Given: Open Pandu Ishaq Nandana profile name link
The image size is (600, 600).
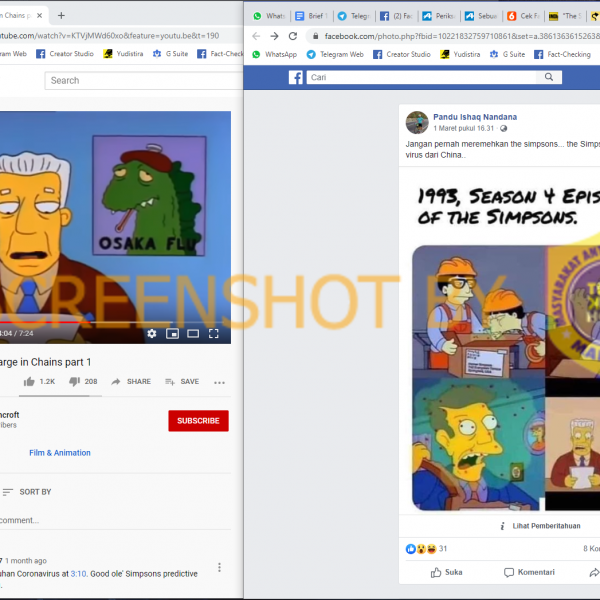Looking at the screenshot, I should (x=475, y=117).
